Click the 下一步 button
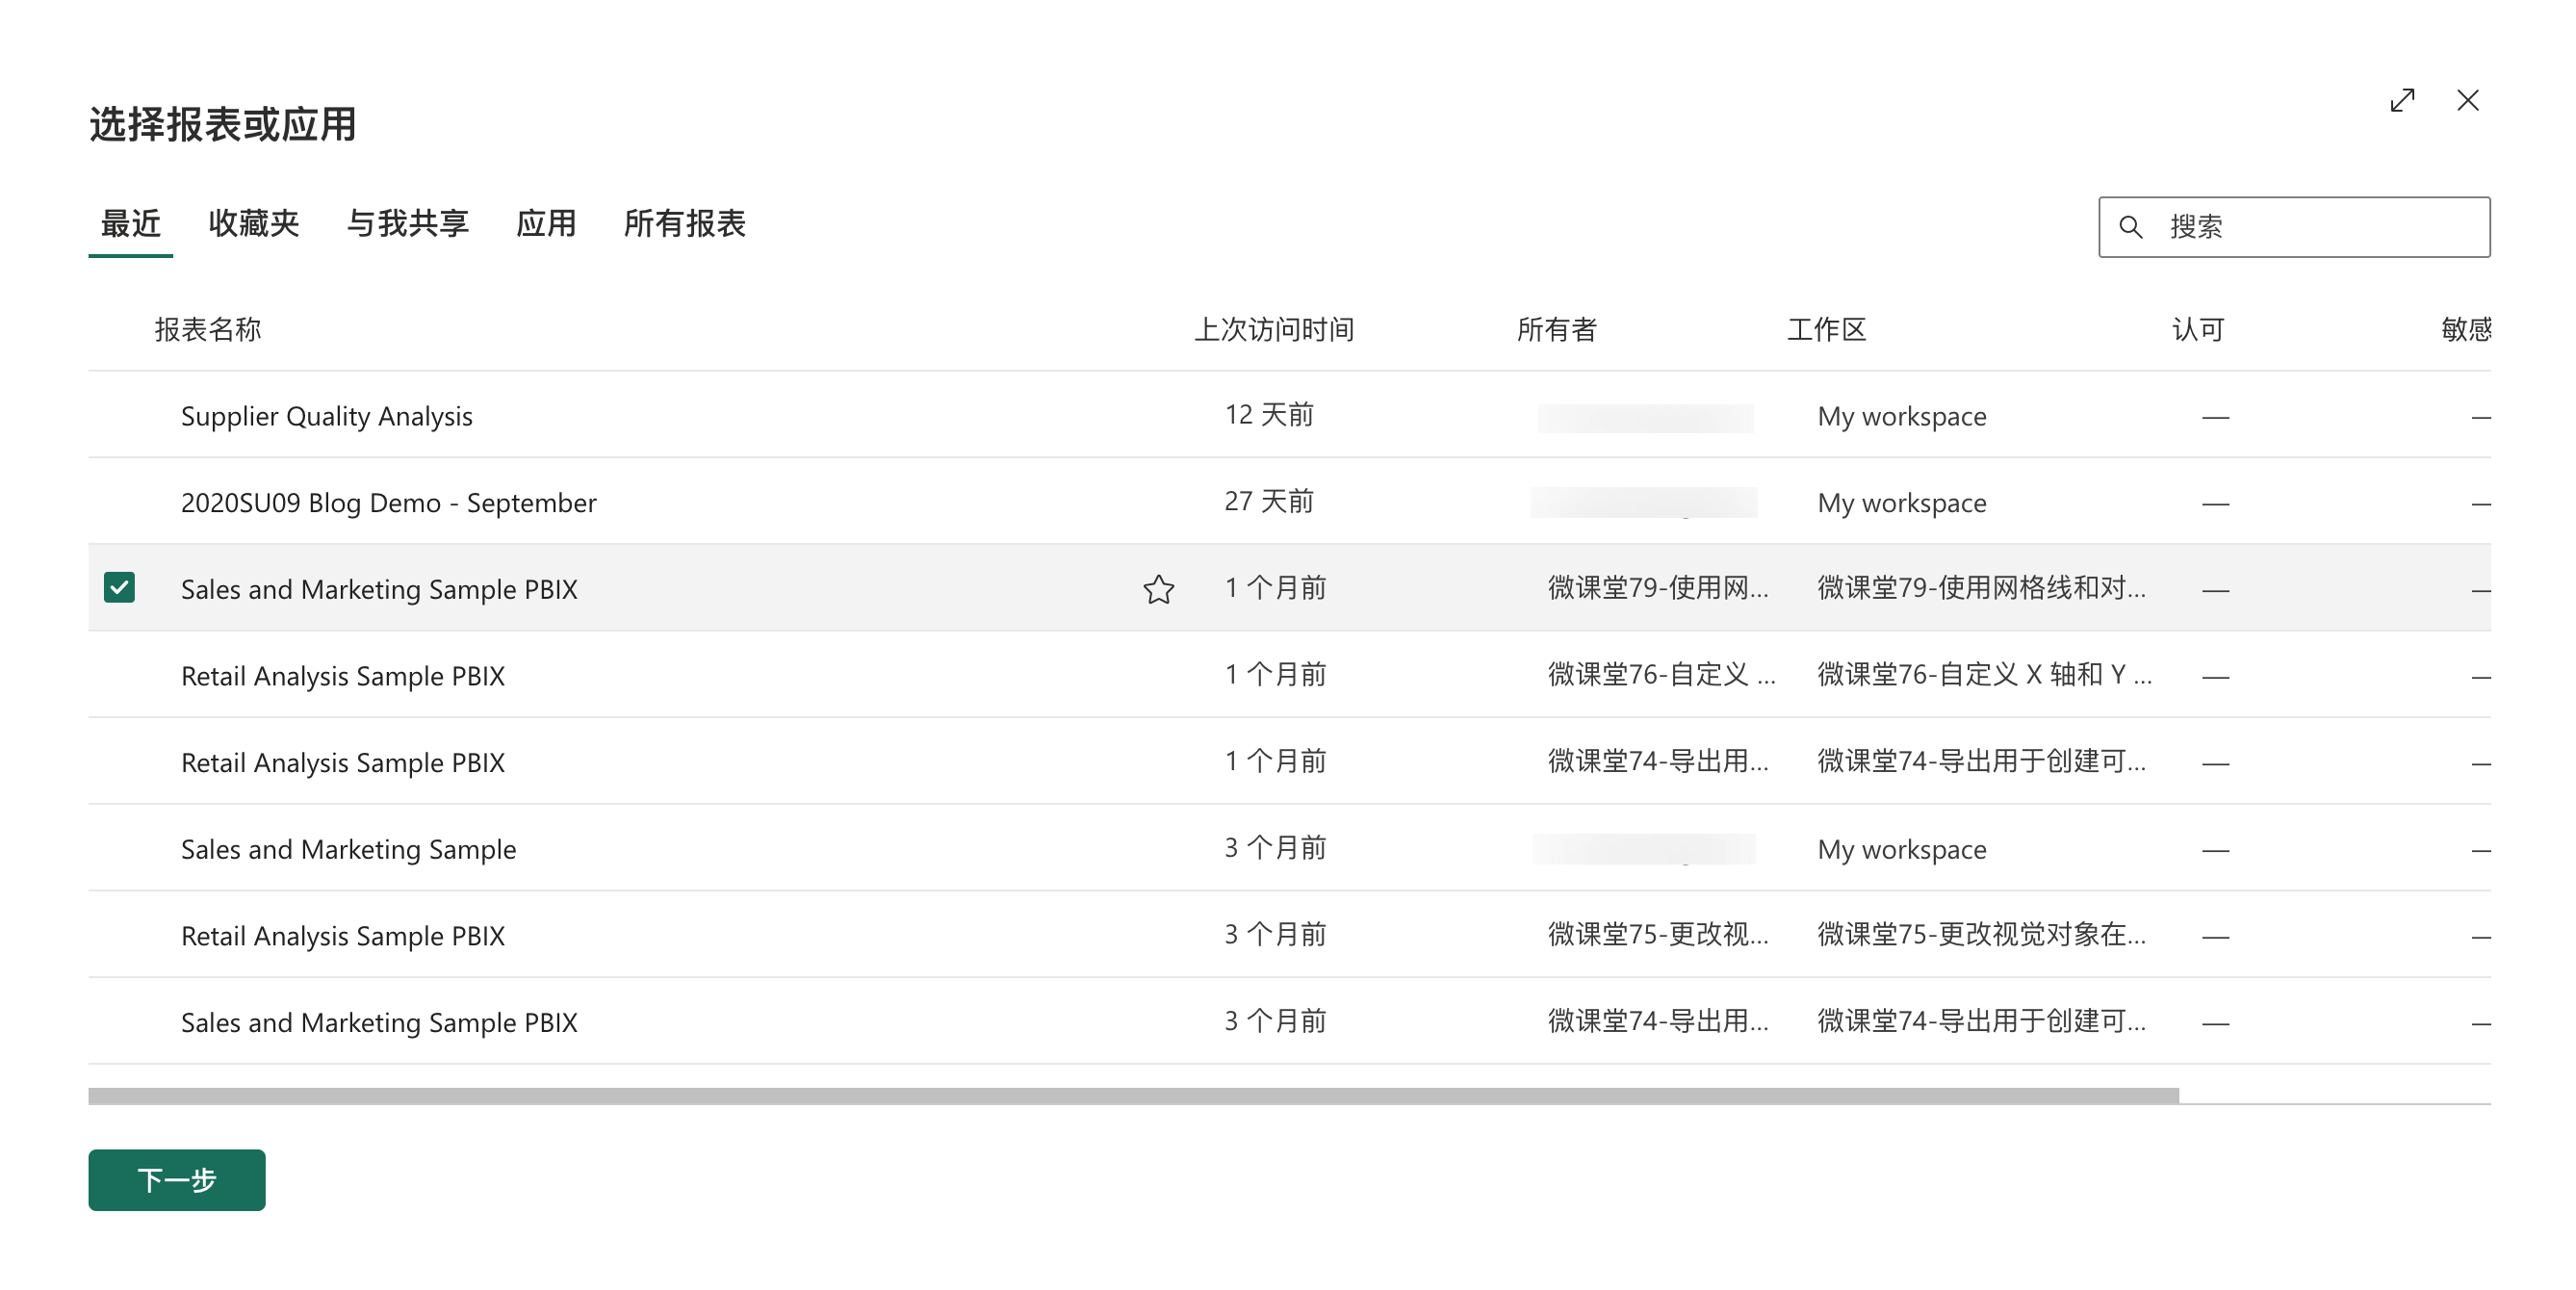Screen dimensions: 2576x1290 [176, 1180]
